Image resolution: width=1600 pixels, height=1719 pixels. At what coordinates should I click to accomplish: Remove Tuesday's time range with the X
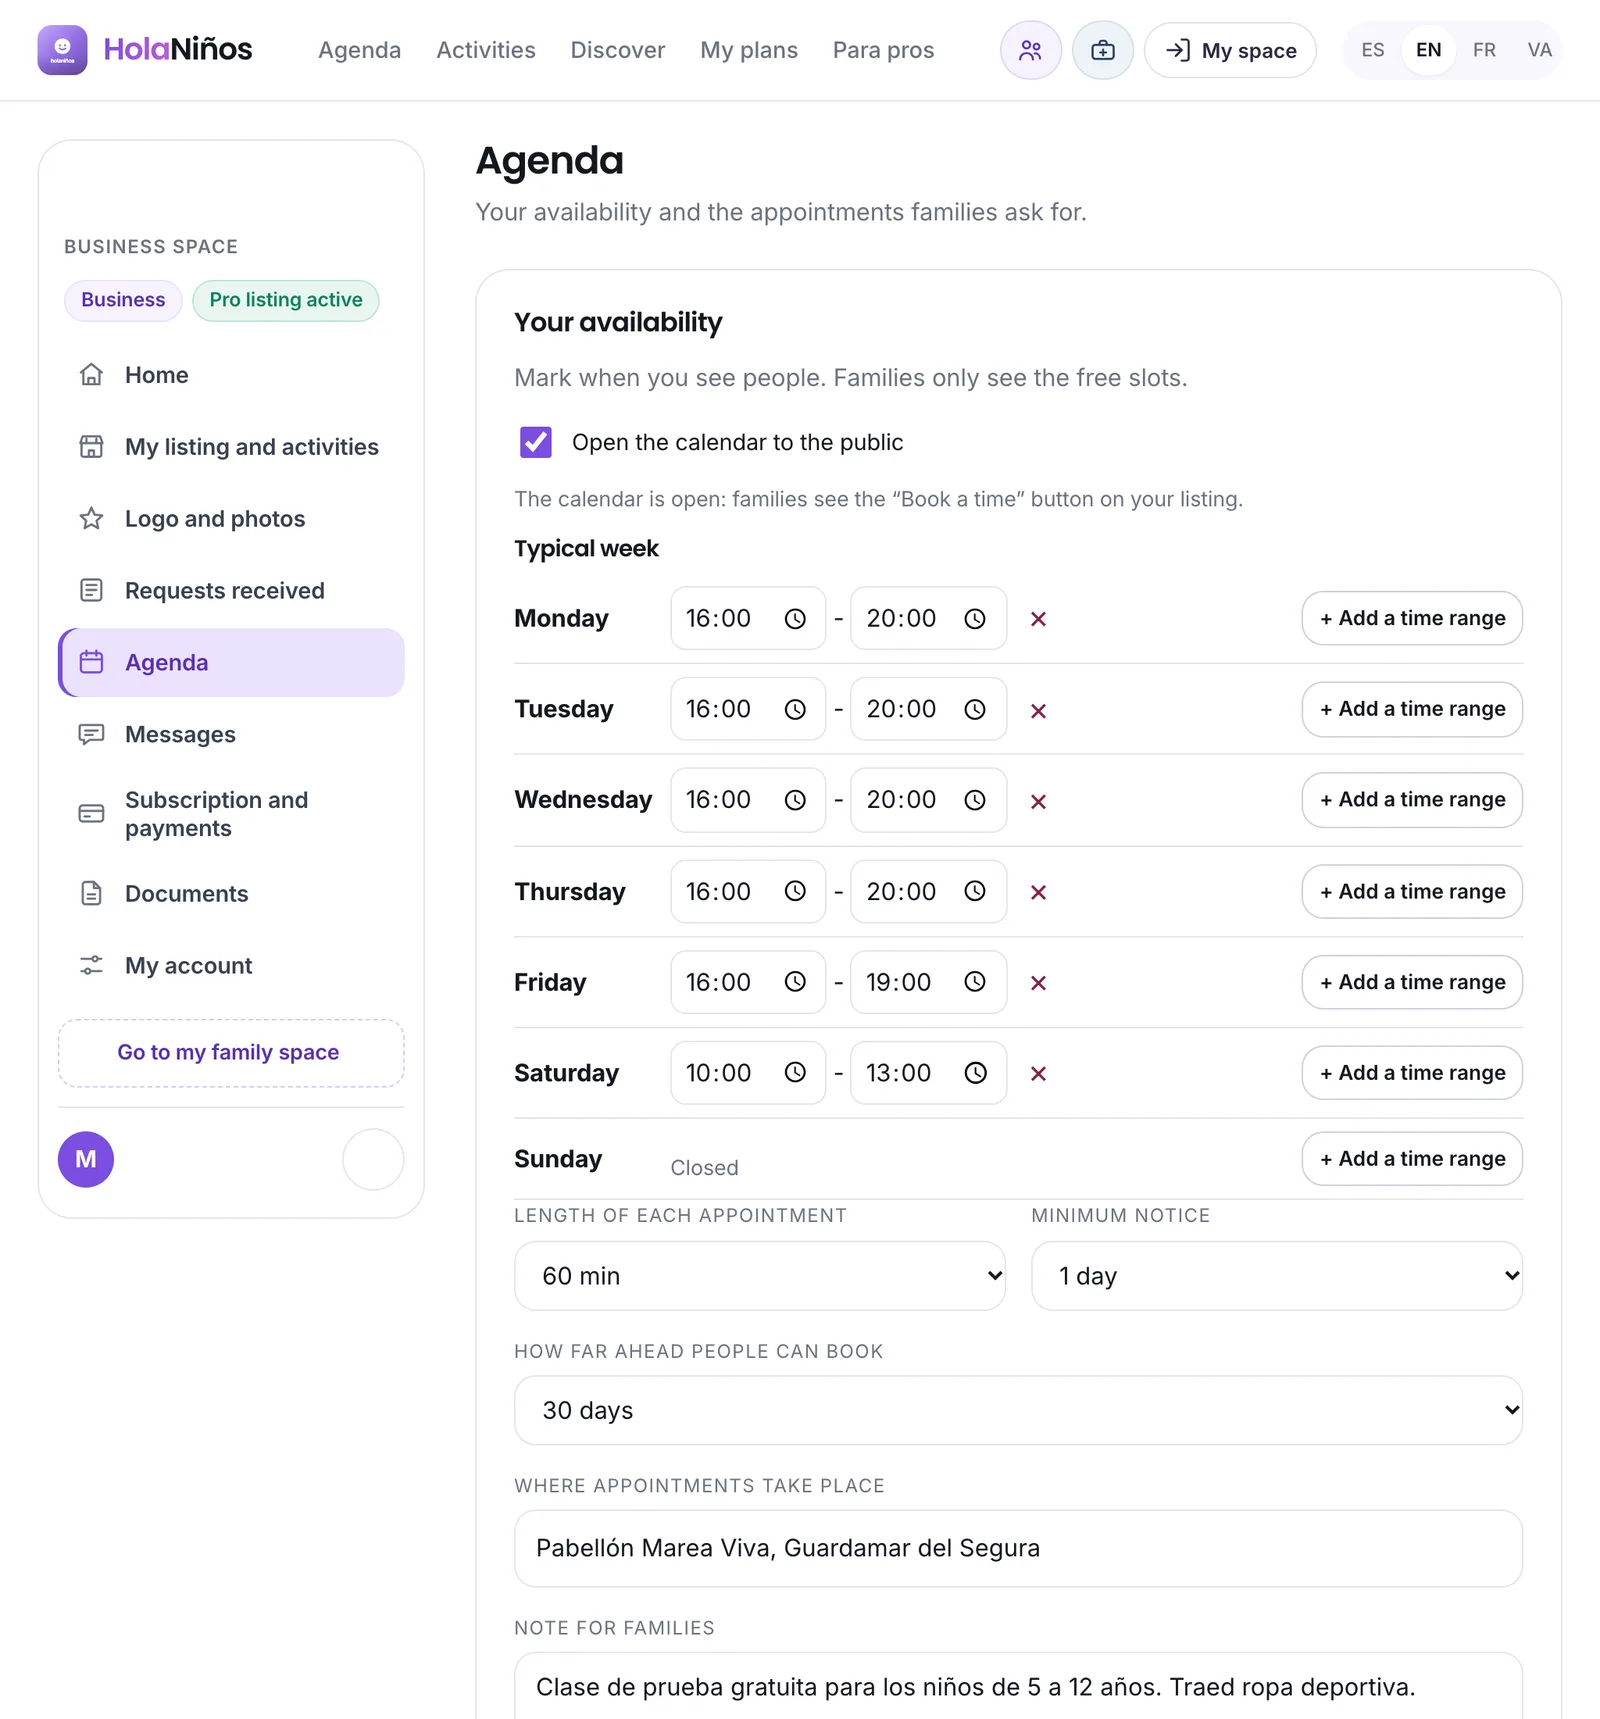1038,710
